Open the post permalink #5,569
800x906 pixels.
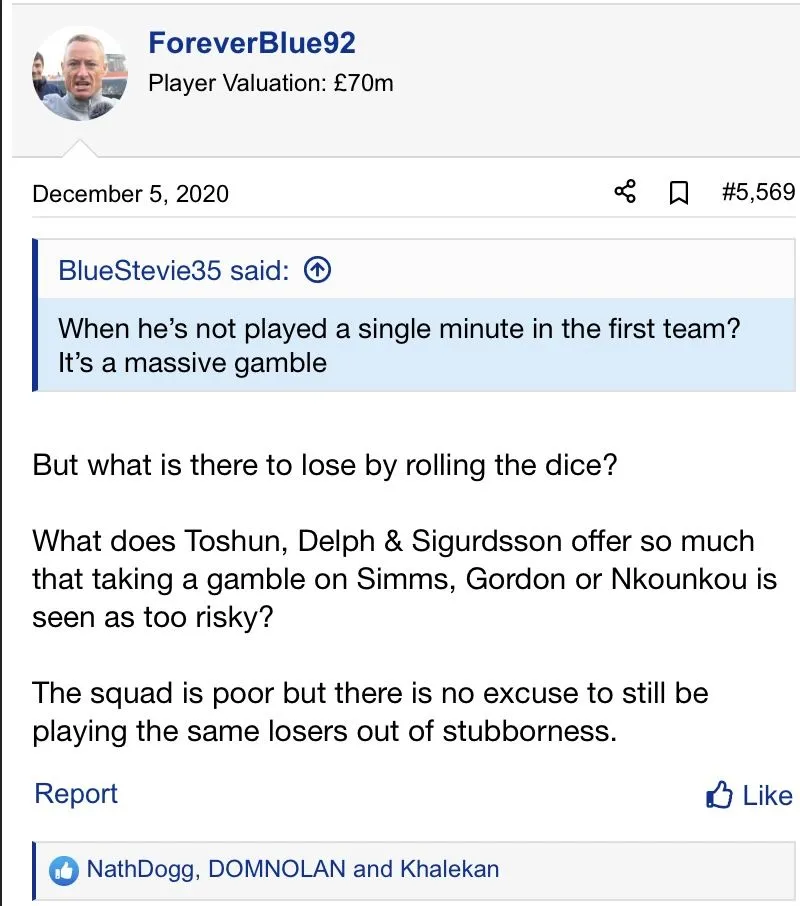(758, 192)
